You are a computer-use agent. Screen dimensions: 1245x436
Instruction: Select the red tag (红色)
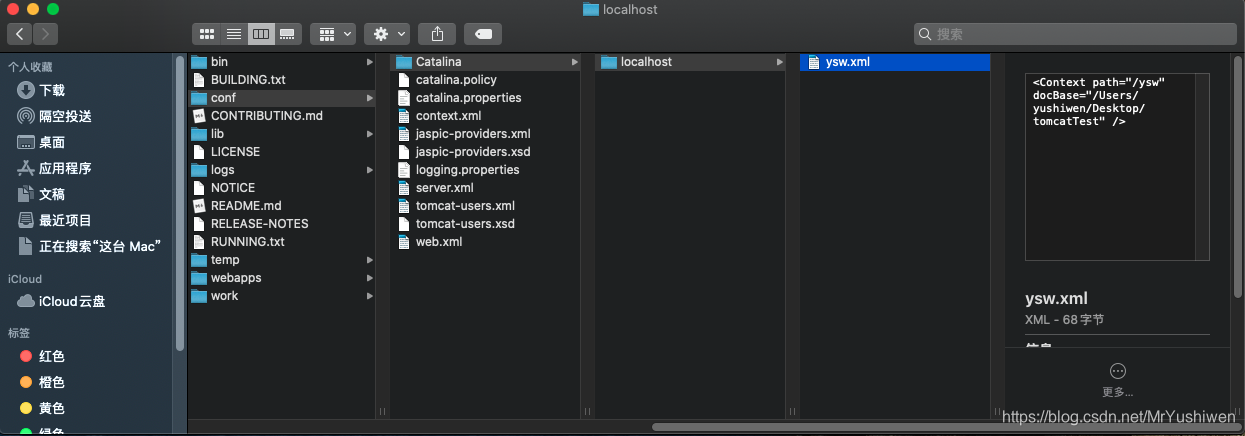42,356
